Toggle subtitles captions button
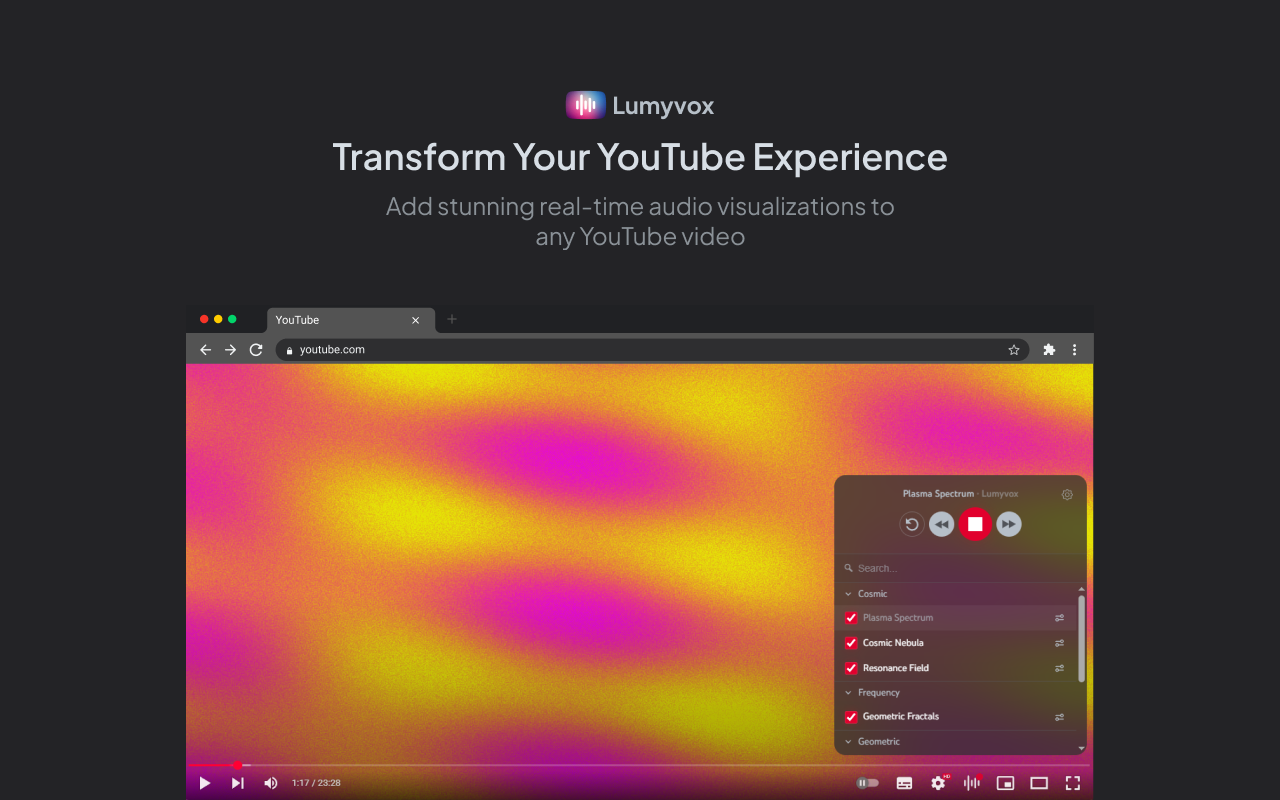Viewport: 1280px width, 800px height. tap(904, 783)
